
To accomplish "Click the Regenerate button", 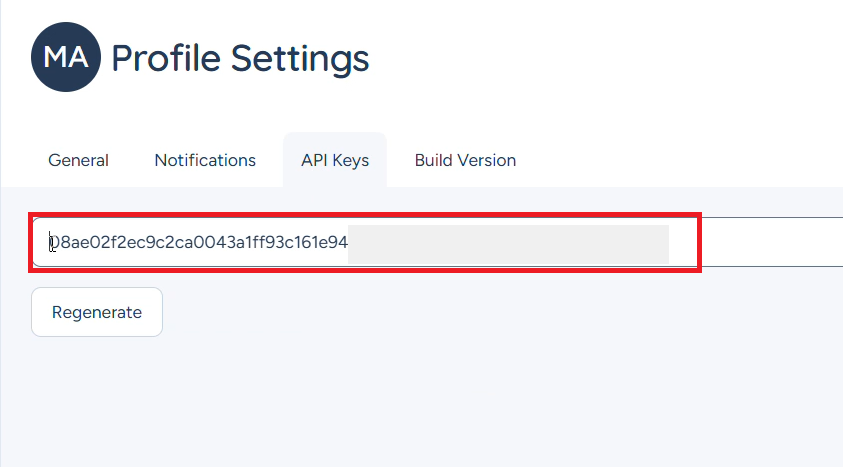I will click(97, 312).
